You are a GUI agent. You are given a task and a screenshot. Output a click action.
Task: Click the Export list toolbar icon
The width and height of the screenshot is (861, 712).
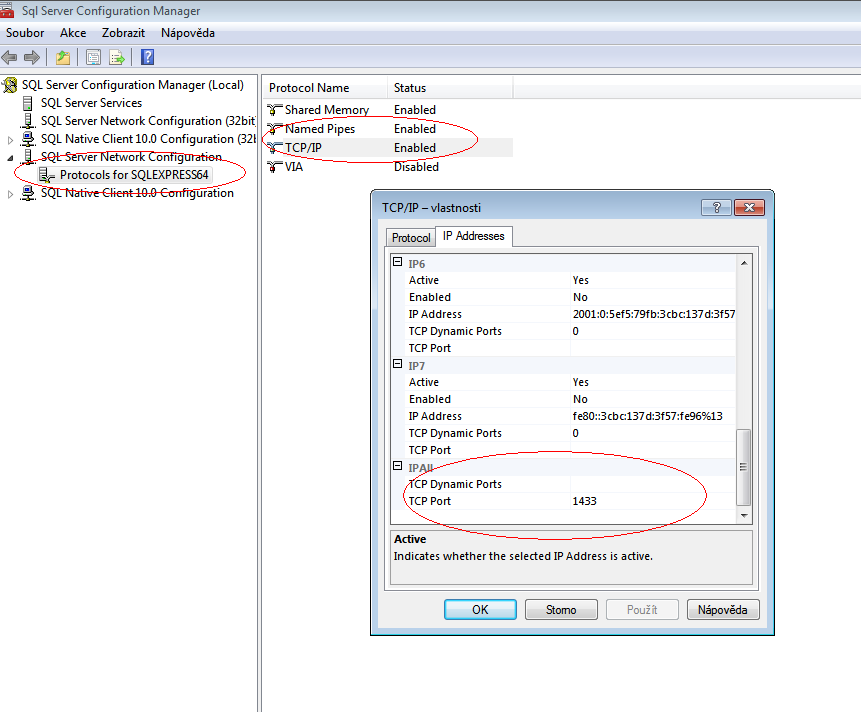[x=117, y=57]
